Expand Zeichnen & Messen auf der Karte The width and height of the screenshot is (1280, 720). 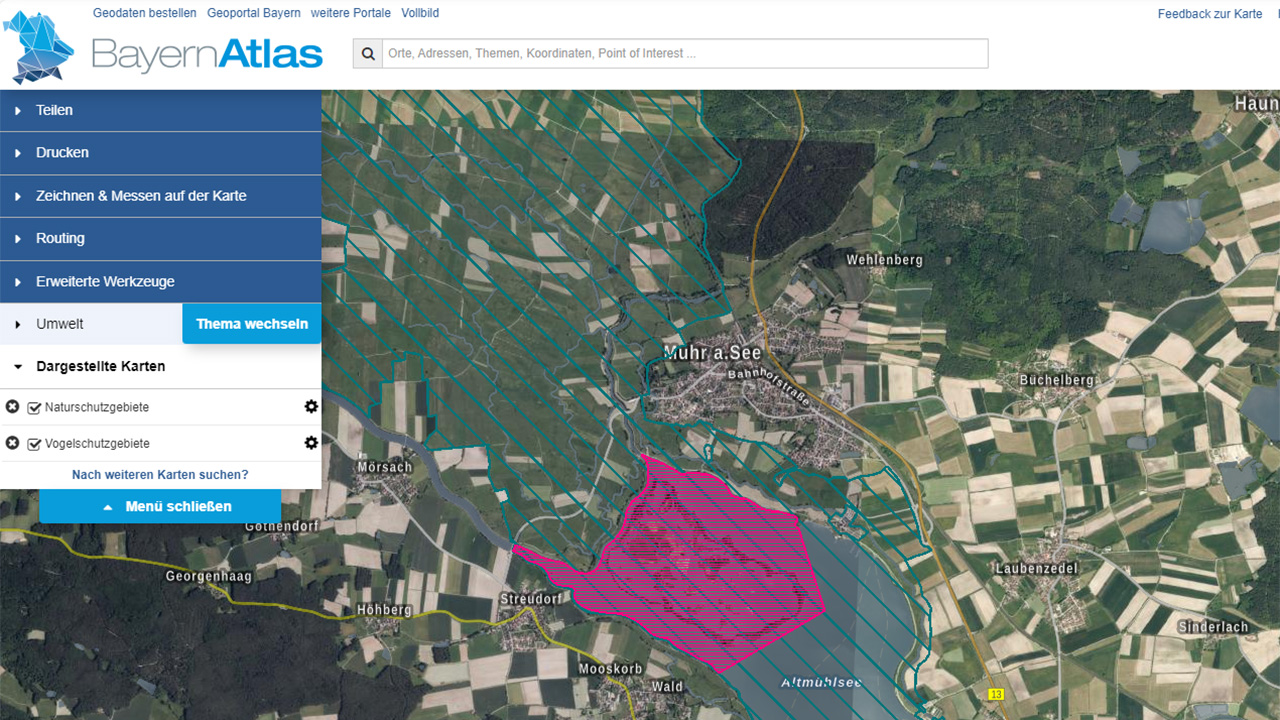click(160, 196)
